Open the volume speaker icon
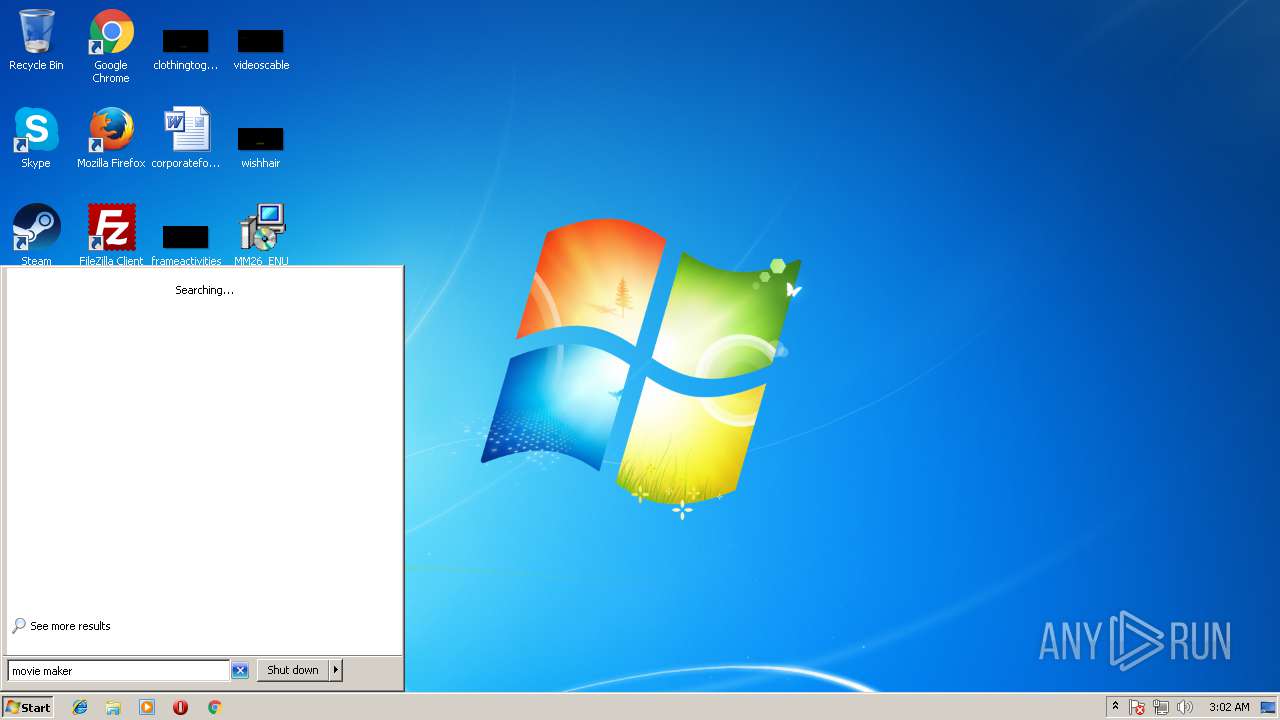Screen dimensions: 1280x720 coord(1185,707)
